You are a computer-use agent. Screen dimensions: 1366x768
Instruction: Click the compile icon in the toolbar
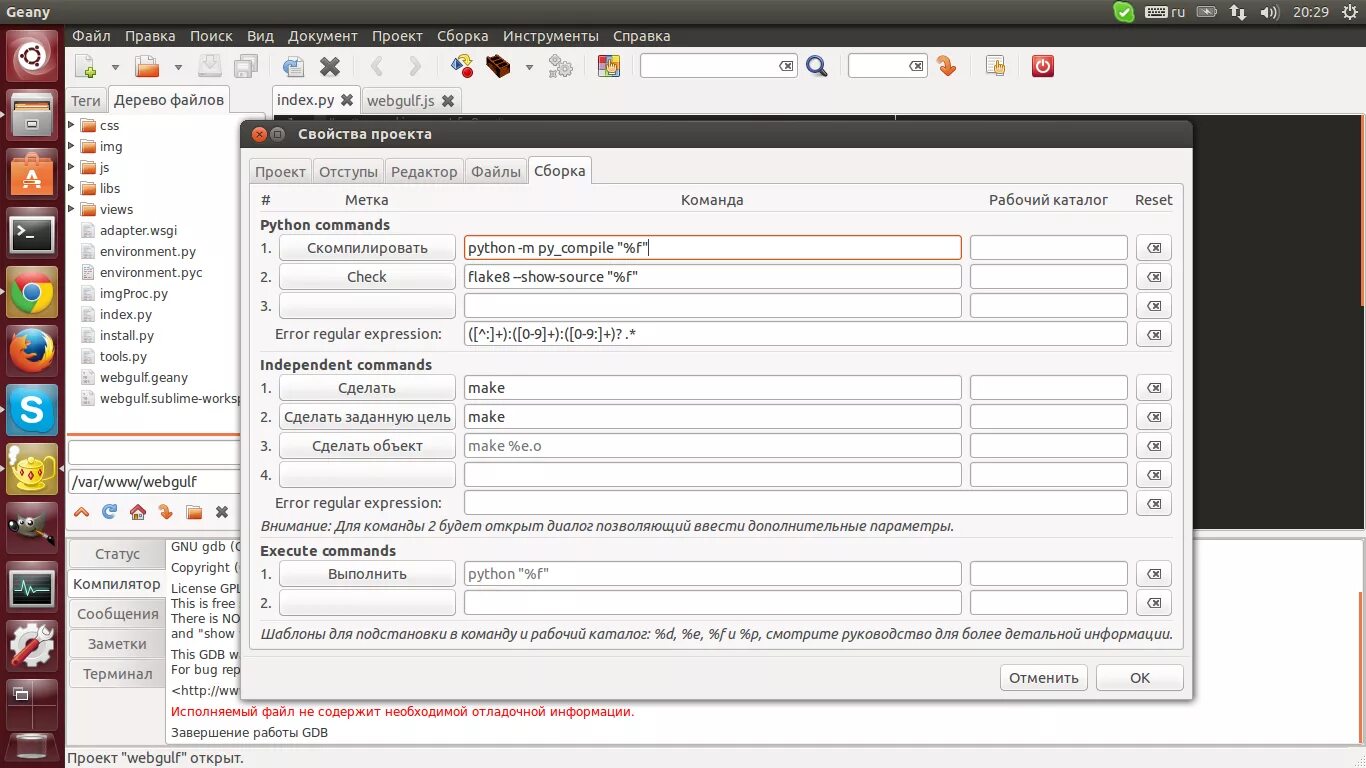coord(461,67)
